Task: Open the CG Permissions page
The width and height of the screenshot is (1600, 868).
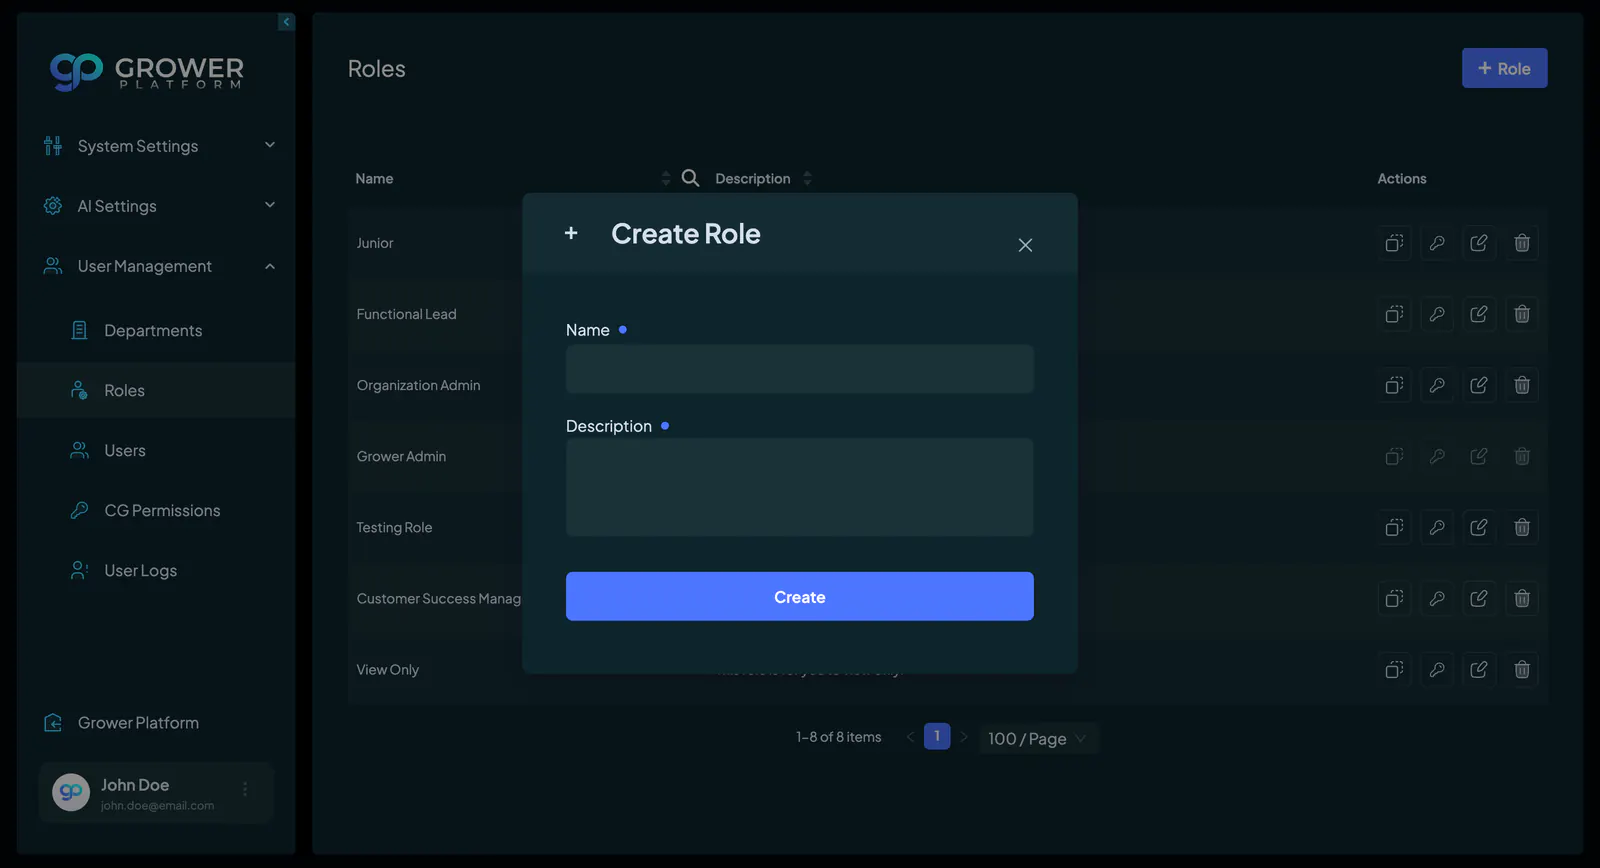Action: pos(162,510)
